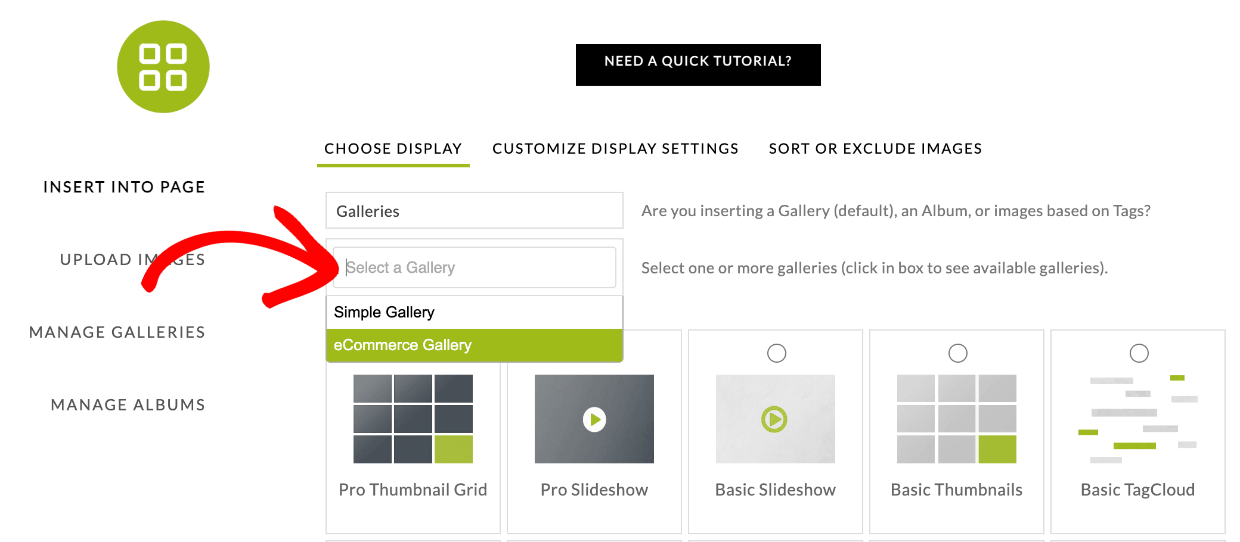Pick the Basic TagCloud display icon
This screenshot has height=542, width=1240.
coord(1137,419)
